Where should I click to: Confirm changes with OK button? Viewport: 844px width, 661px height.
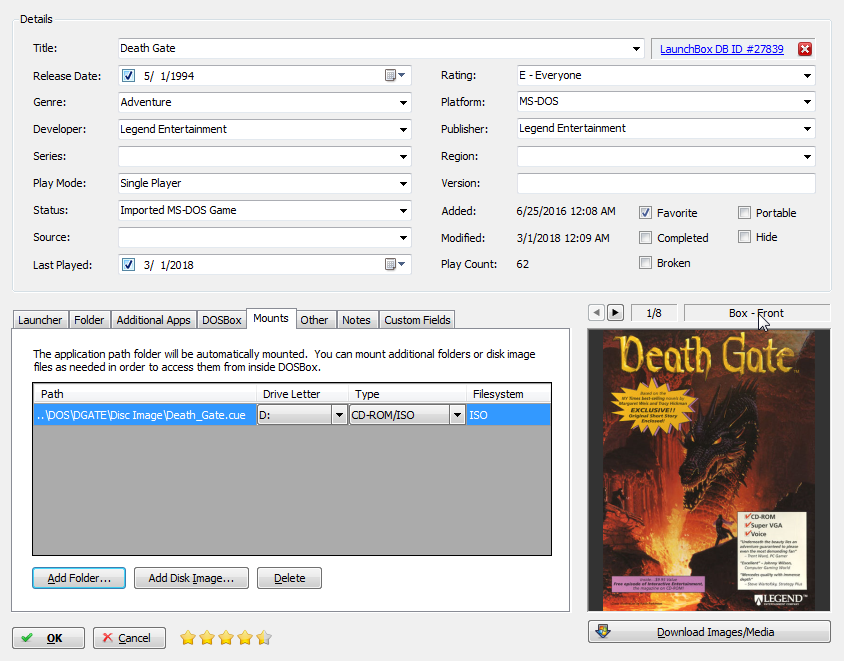pyautogui.click(x=48, y=638)
